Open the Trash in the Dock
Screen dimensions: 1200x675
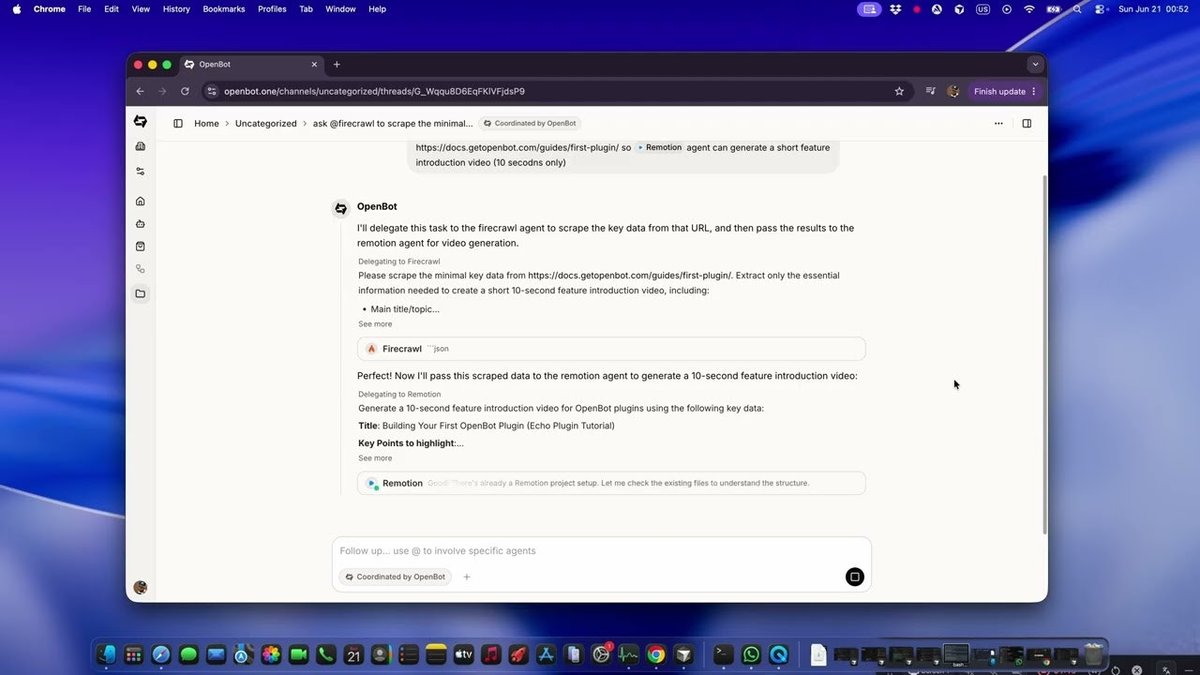coord(1093,655)
